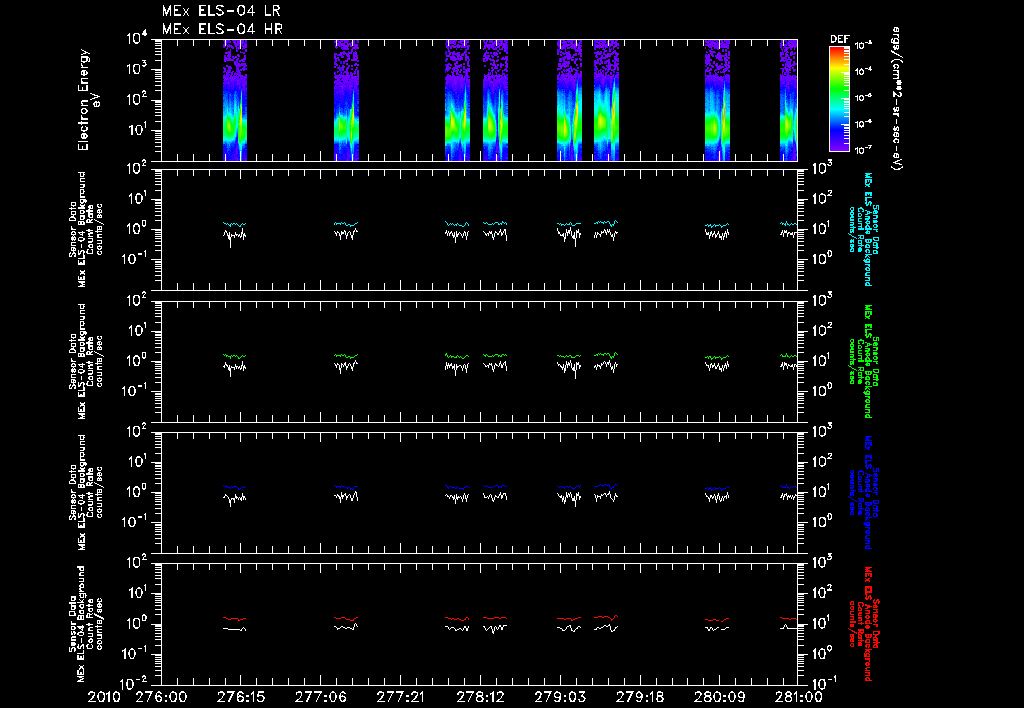Click the left-axis label of the green trace panel
1024x708 pixels.
[x=86, y=361]
